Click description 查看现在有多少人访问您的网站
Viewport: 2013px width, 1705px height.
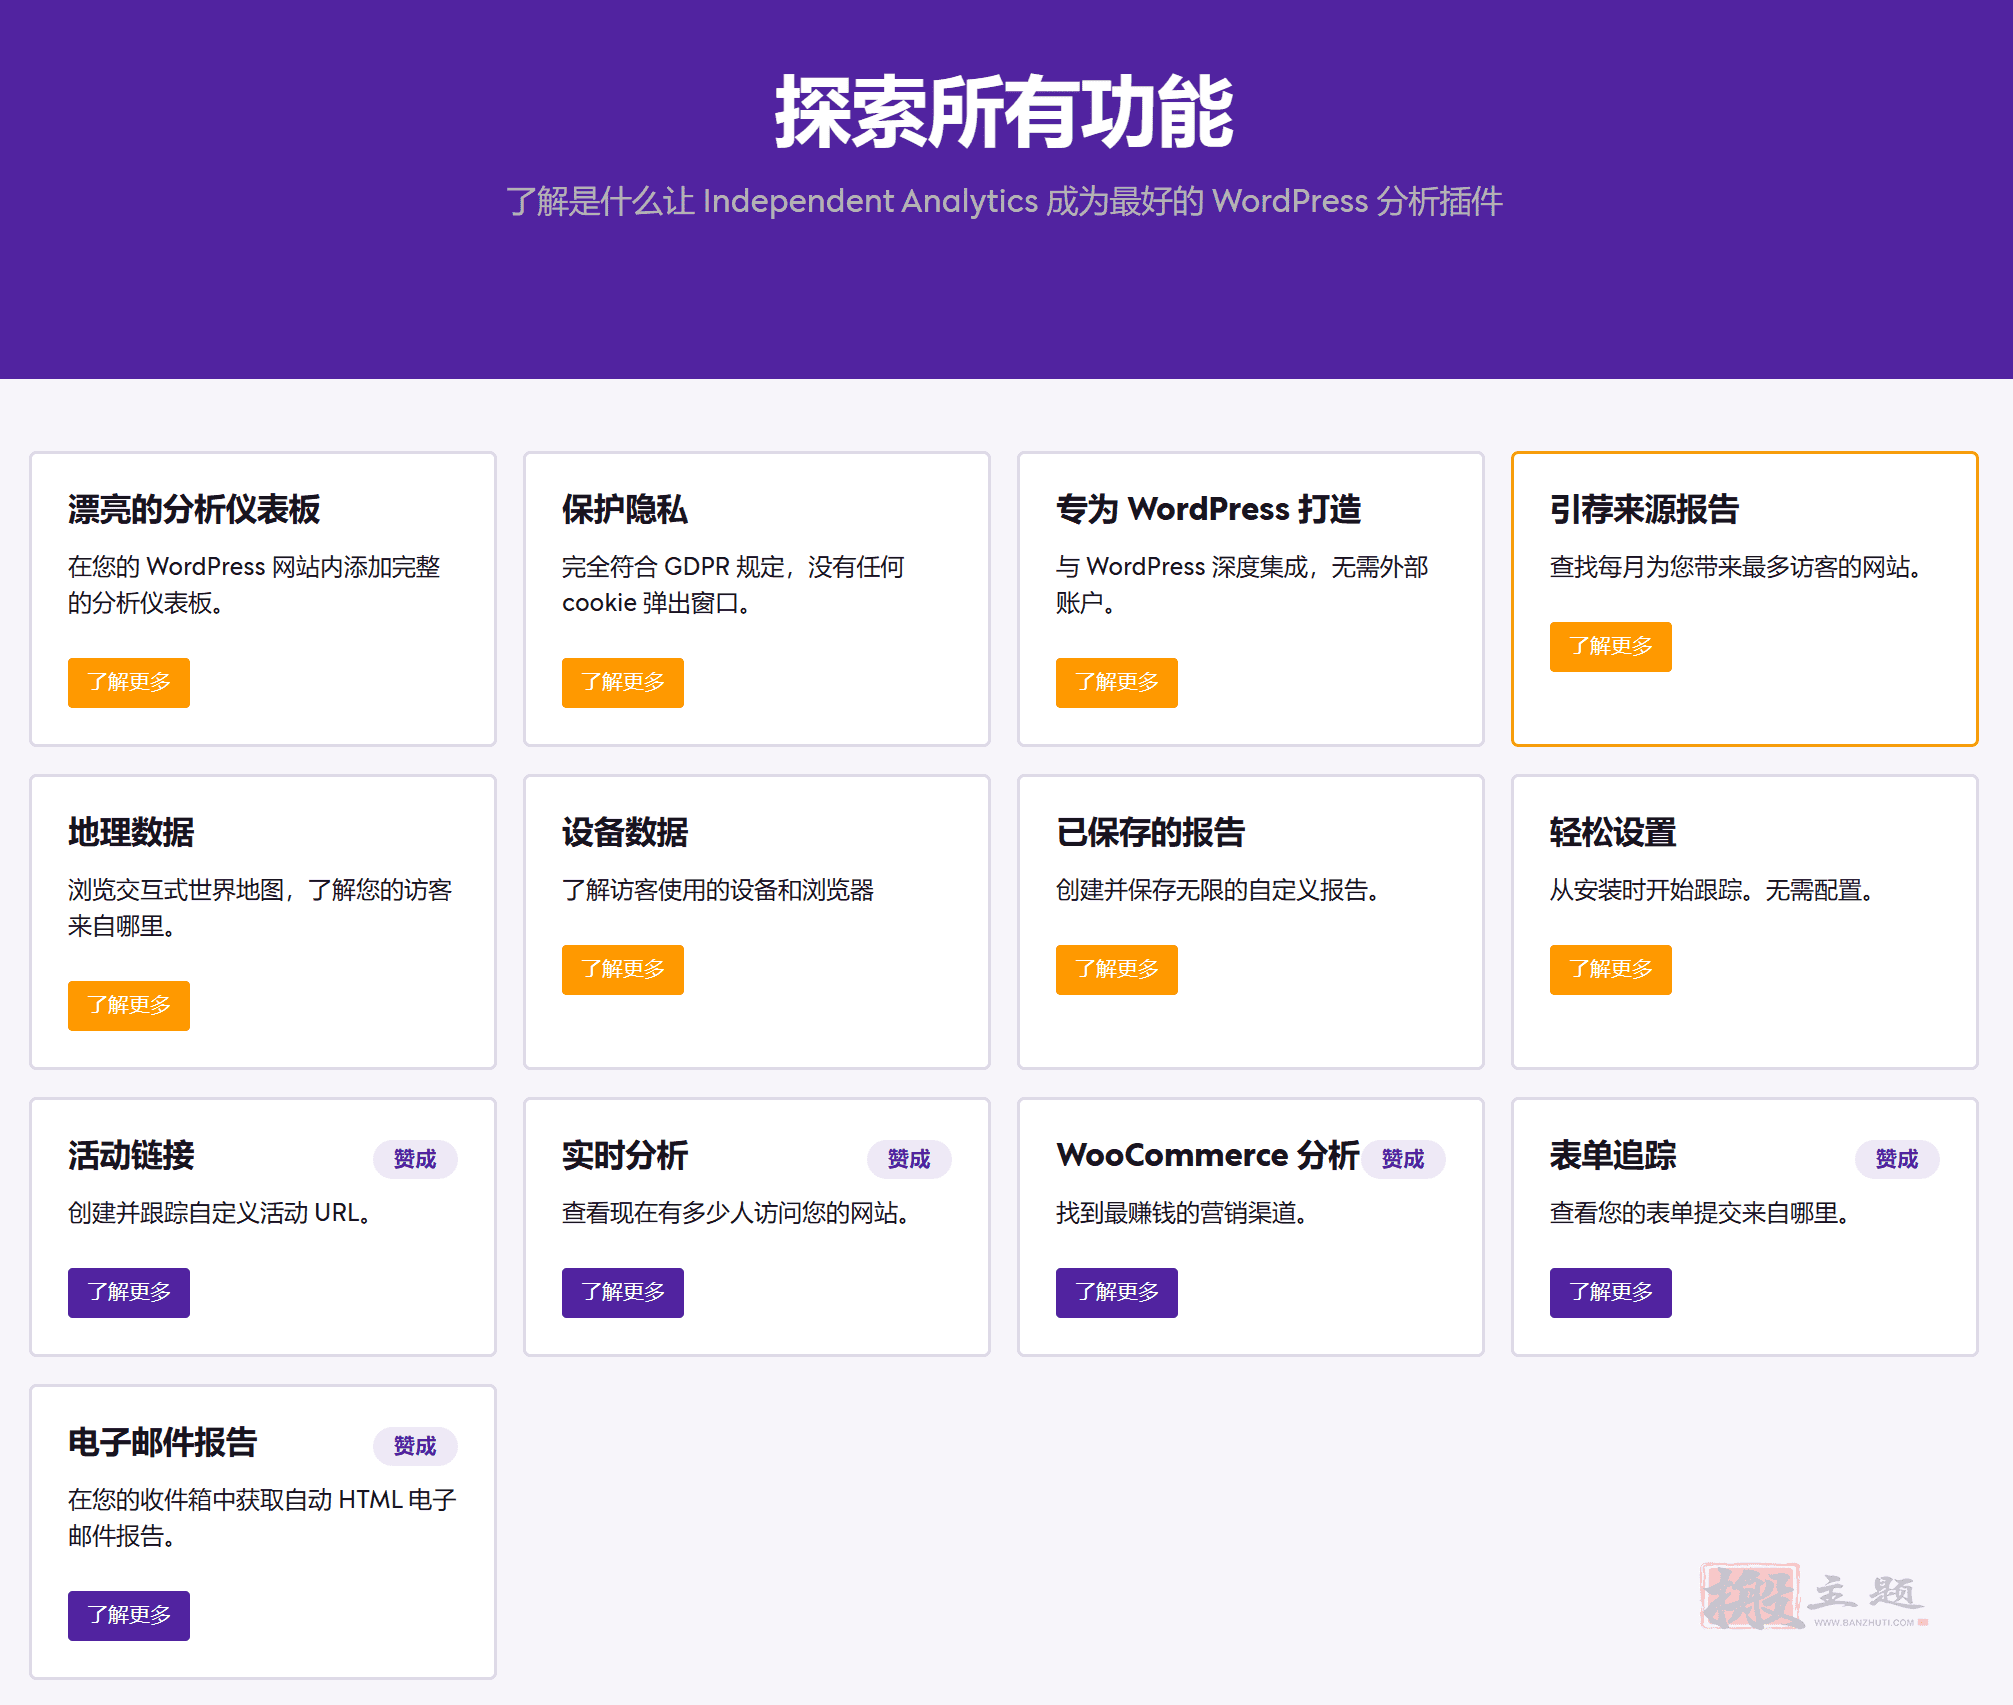click(x=736, y=1214)
